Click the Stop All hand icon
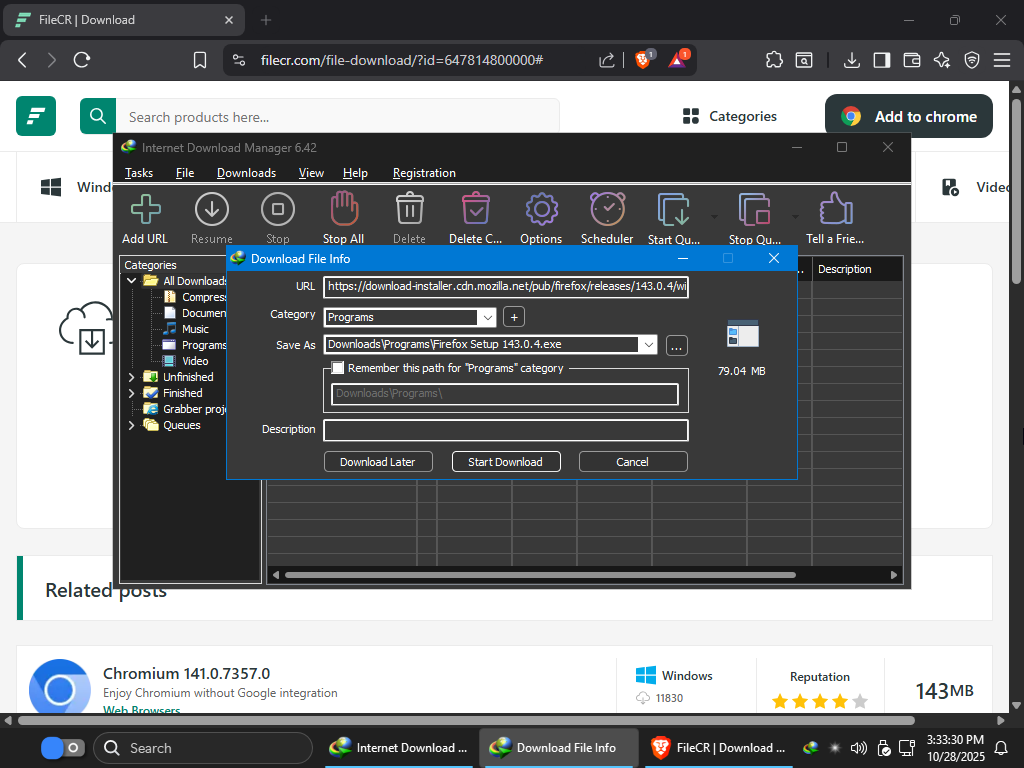Viewport: 1024px width, 768px height. [x=343, y=210]
